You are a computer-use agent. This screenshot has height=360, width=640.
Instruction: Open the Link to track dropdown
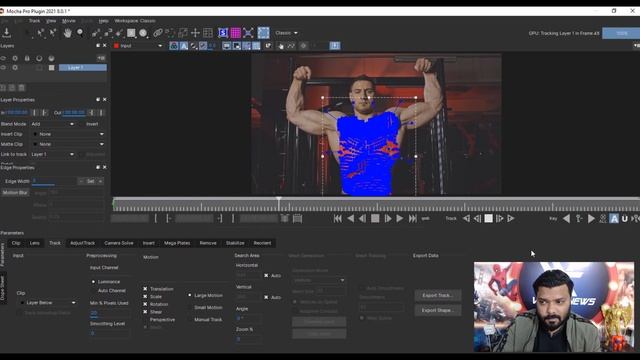[x=53, y=155]
